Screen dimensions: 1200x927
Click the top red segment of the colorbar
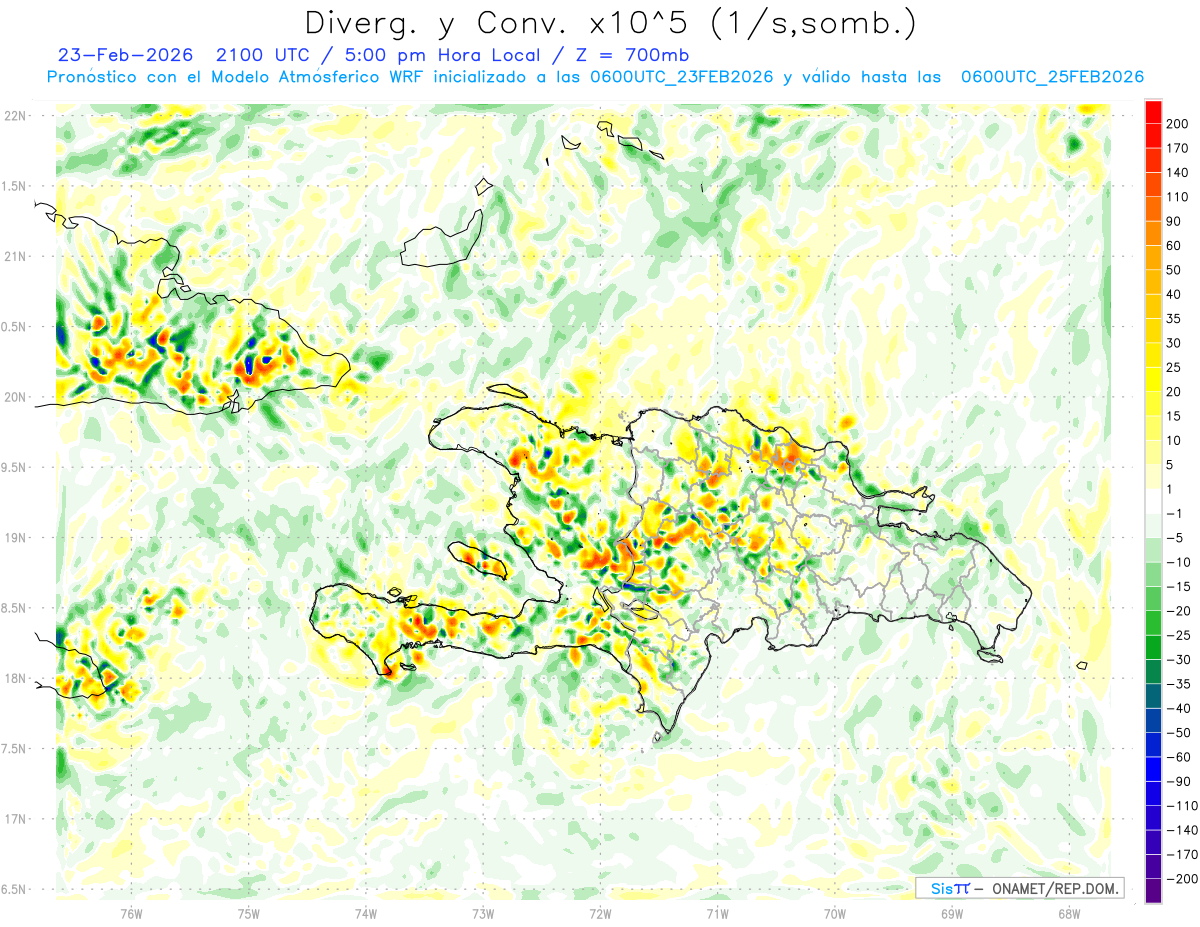tap(1153, 112)
